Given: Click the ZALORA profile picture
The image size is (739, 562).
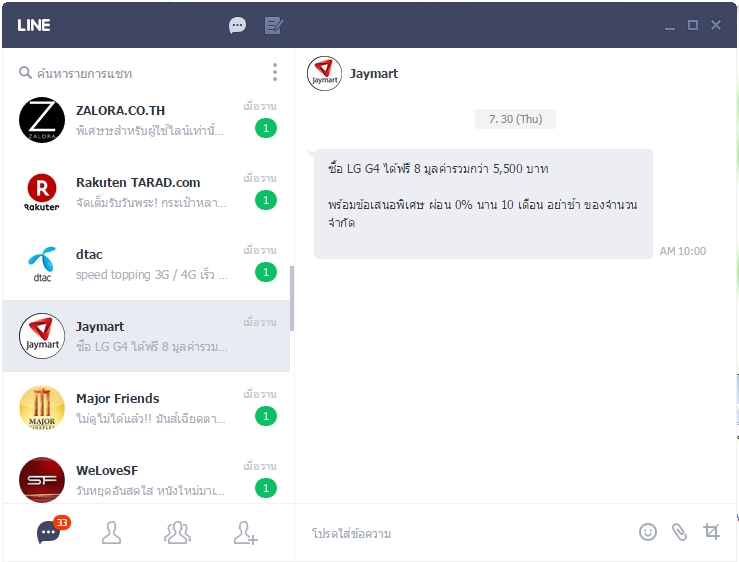Looking at the screenshot, I should 42,120.
